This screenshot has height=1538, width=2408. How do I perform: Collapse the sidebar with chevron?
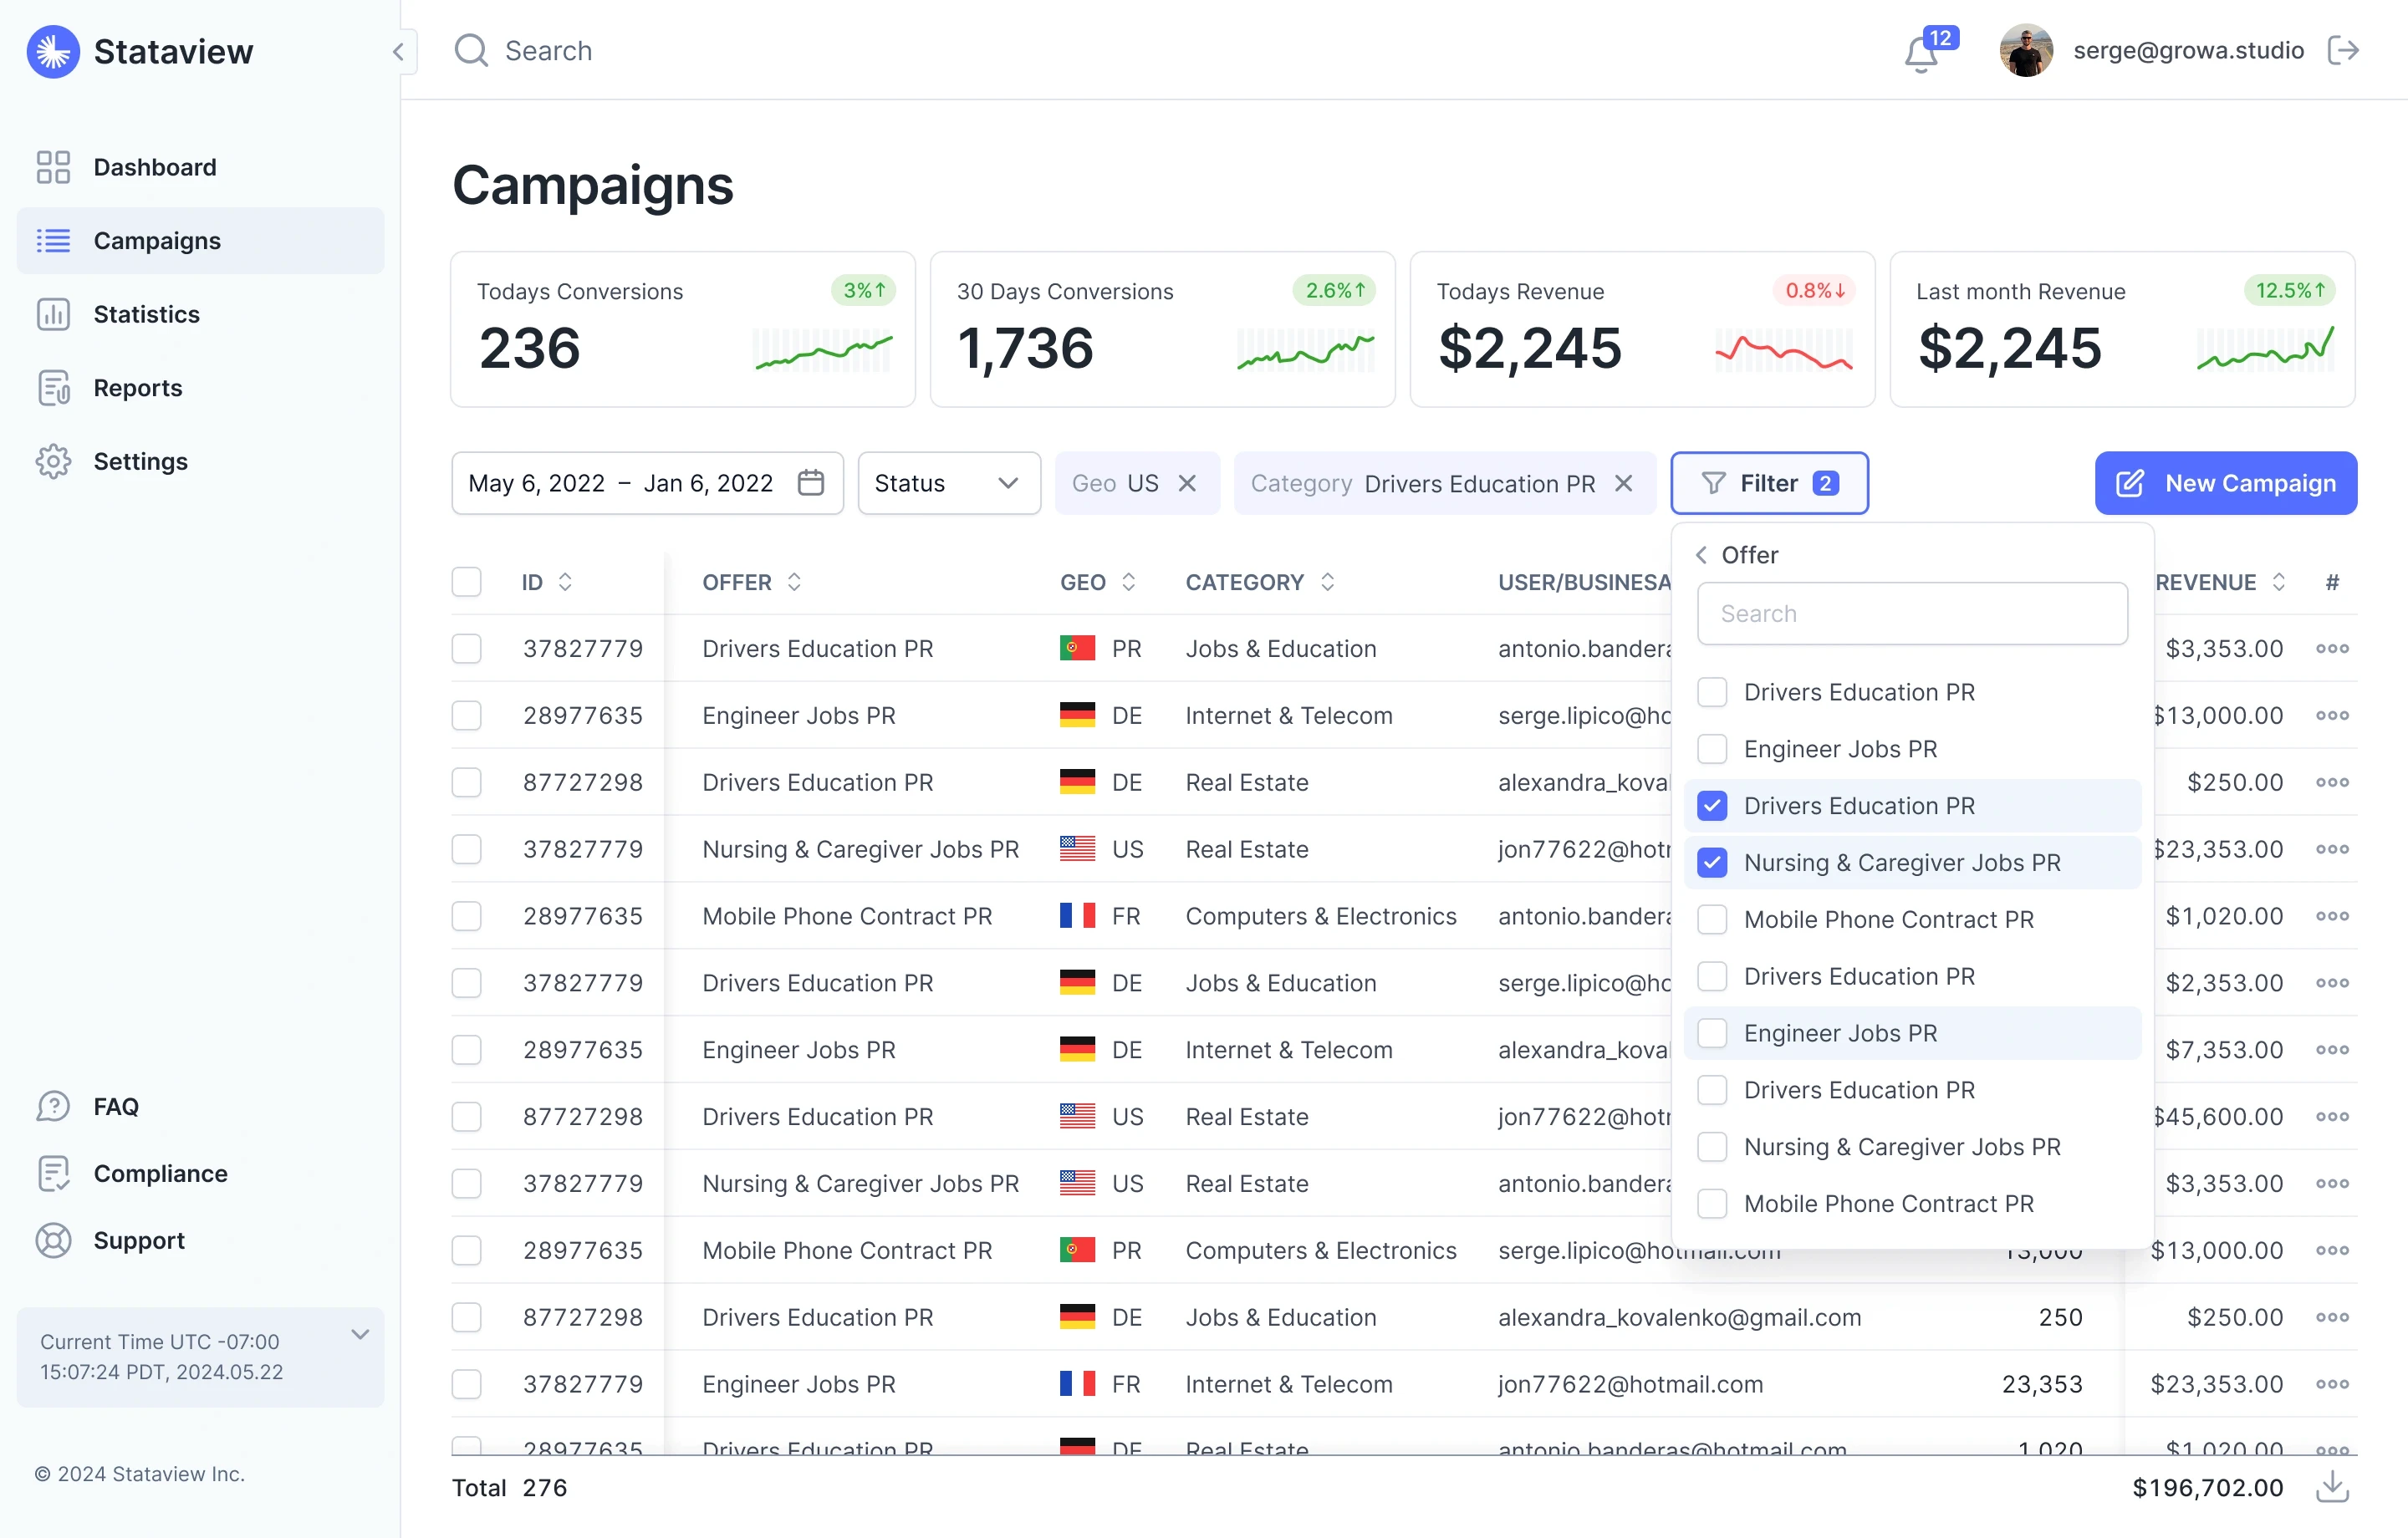coord(398,51)
